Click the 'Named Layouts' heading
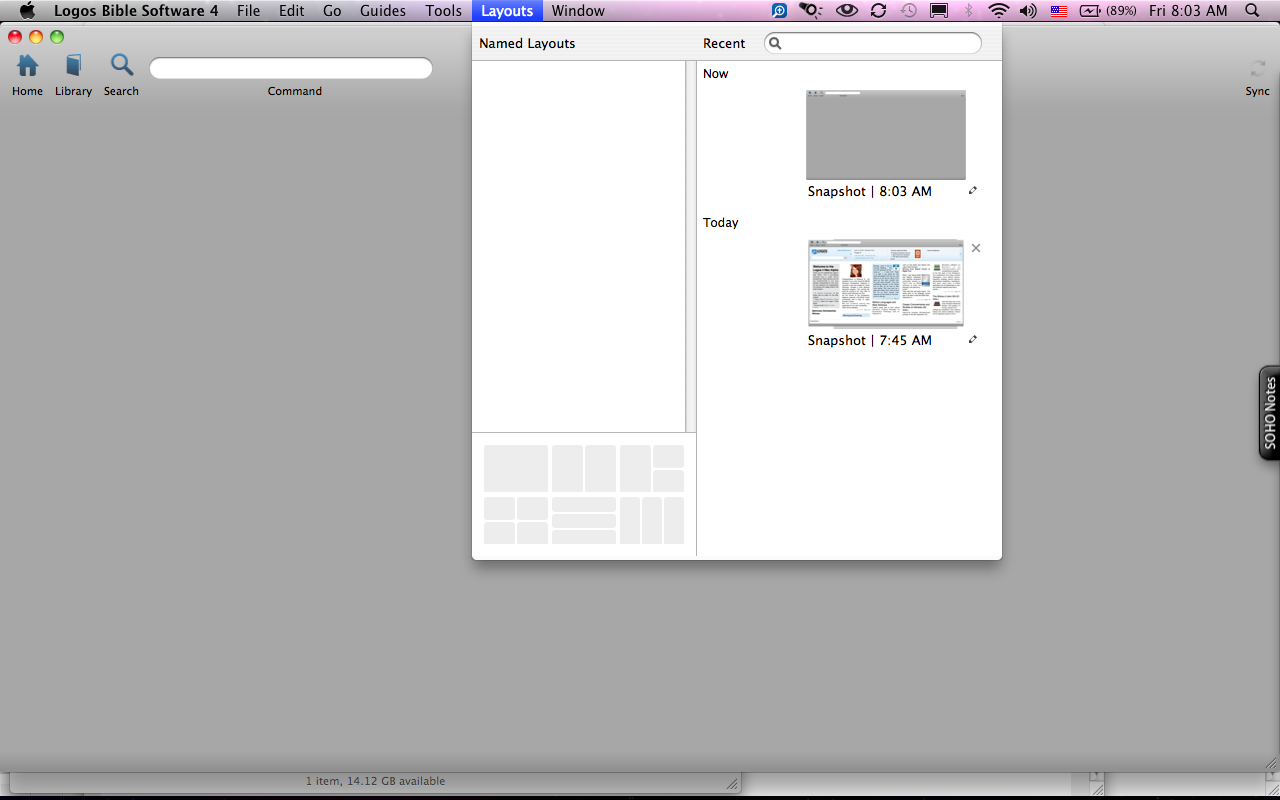Image resolution: width=1280 pixels, height=800 pixels. [x=527, y=43]
